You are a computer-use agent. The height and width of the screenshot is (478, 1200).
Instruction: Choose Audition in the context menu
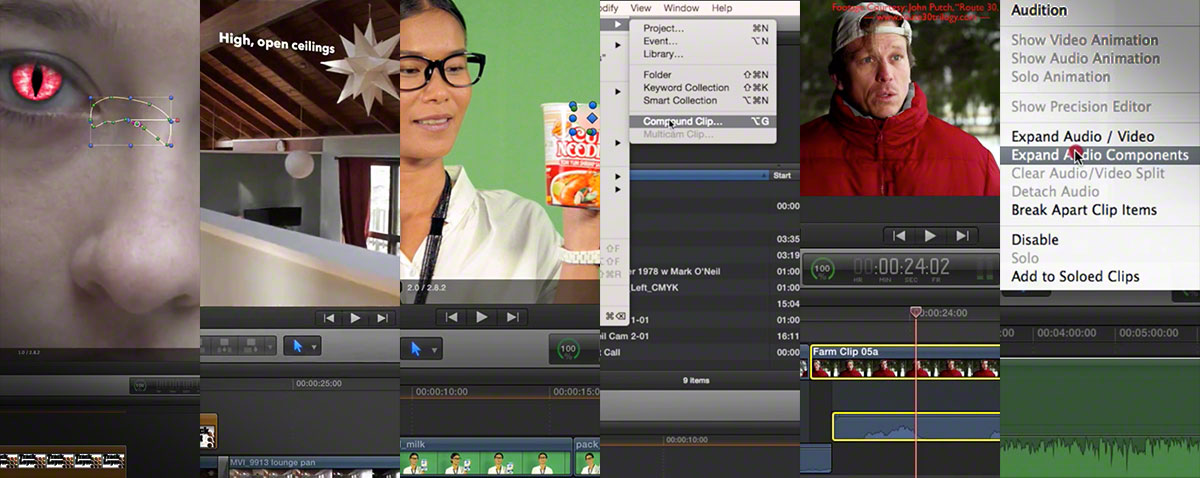coord(1100,11)
